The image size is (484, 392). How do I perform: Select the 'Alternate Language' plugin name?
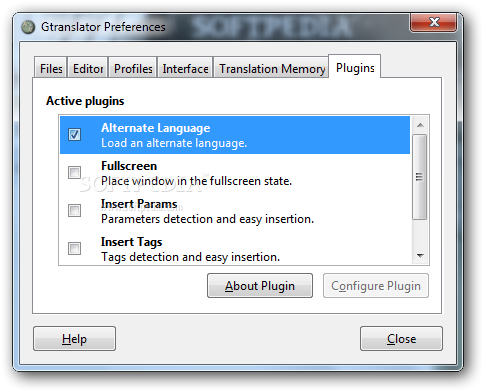[x=156, y=128]
